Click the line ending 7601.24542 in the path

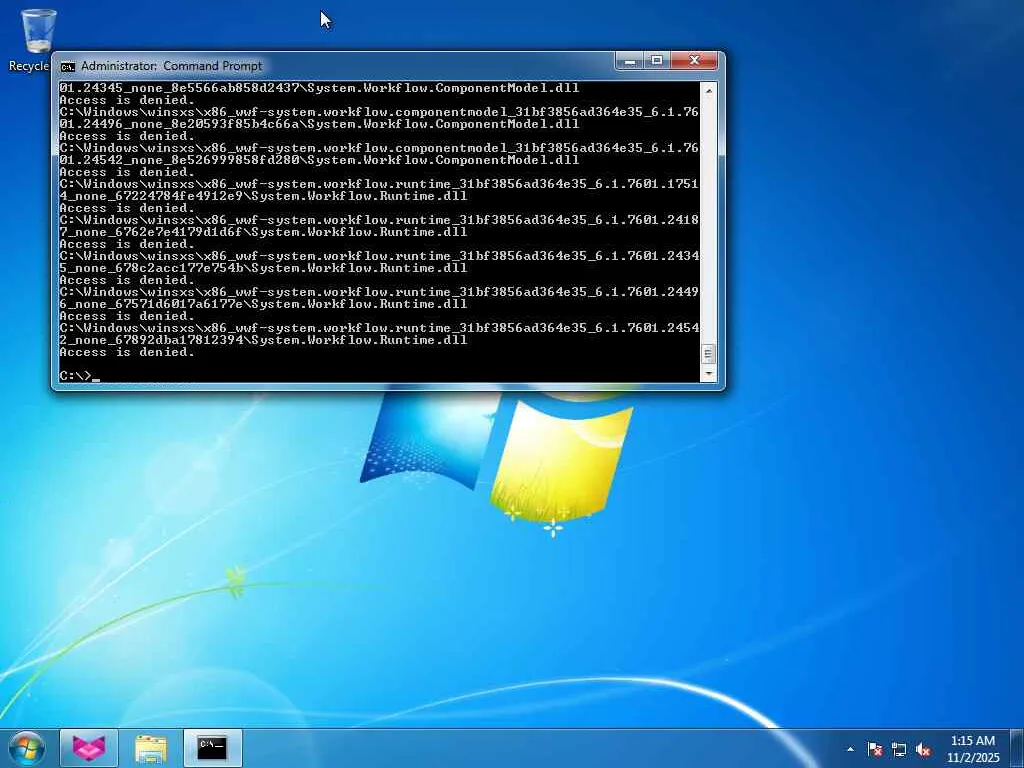click(379, 328)
